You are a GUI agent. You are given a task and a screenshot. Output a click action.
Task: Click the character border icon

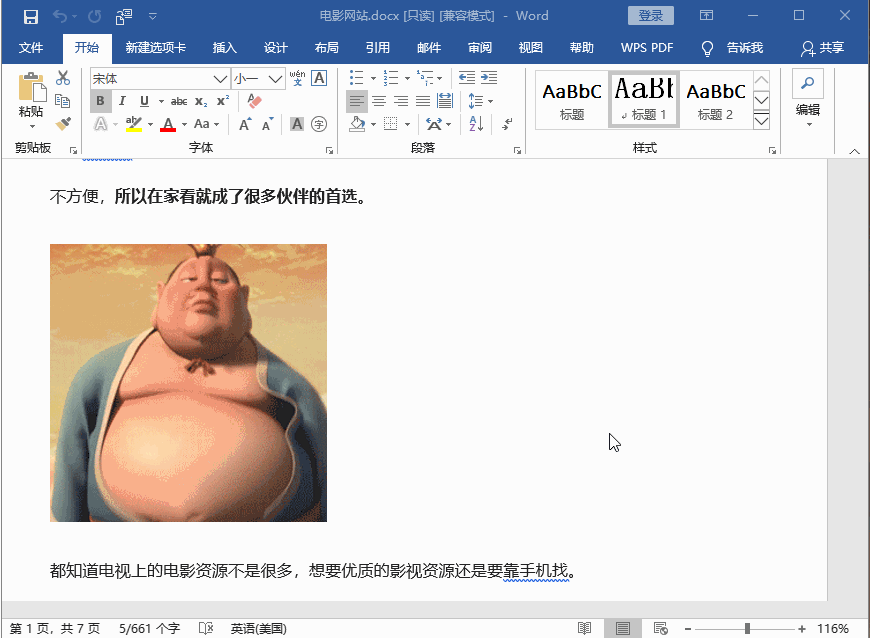pos(319,78)
